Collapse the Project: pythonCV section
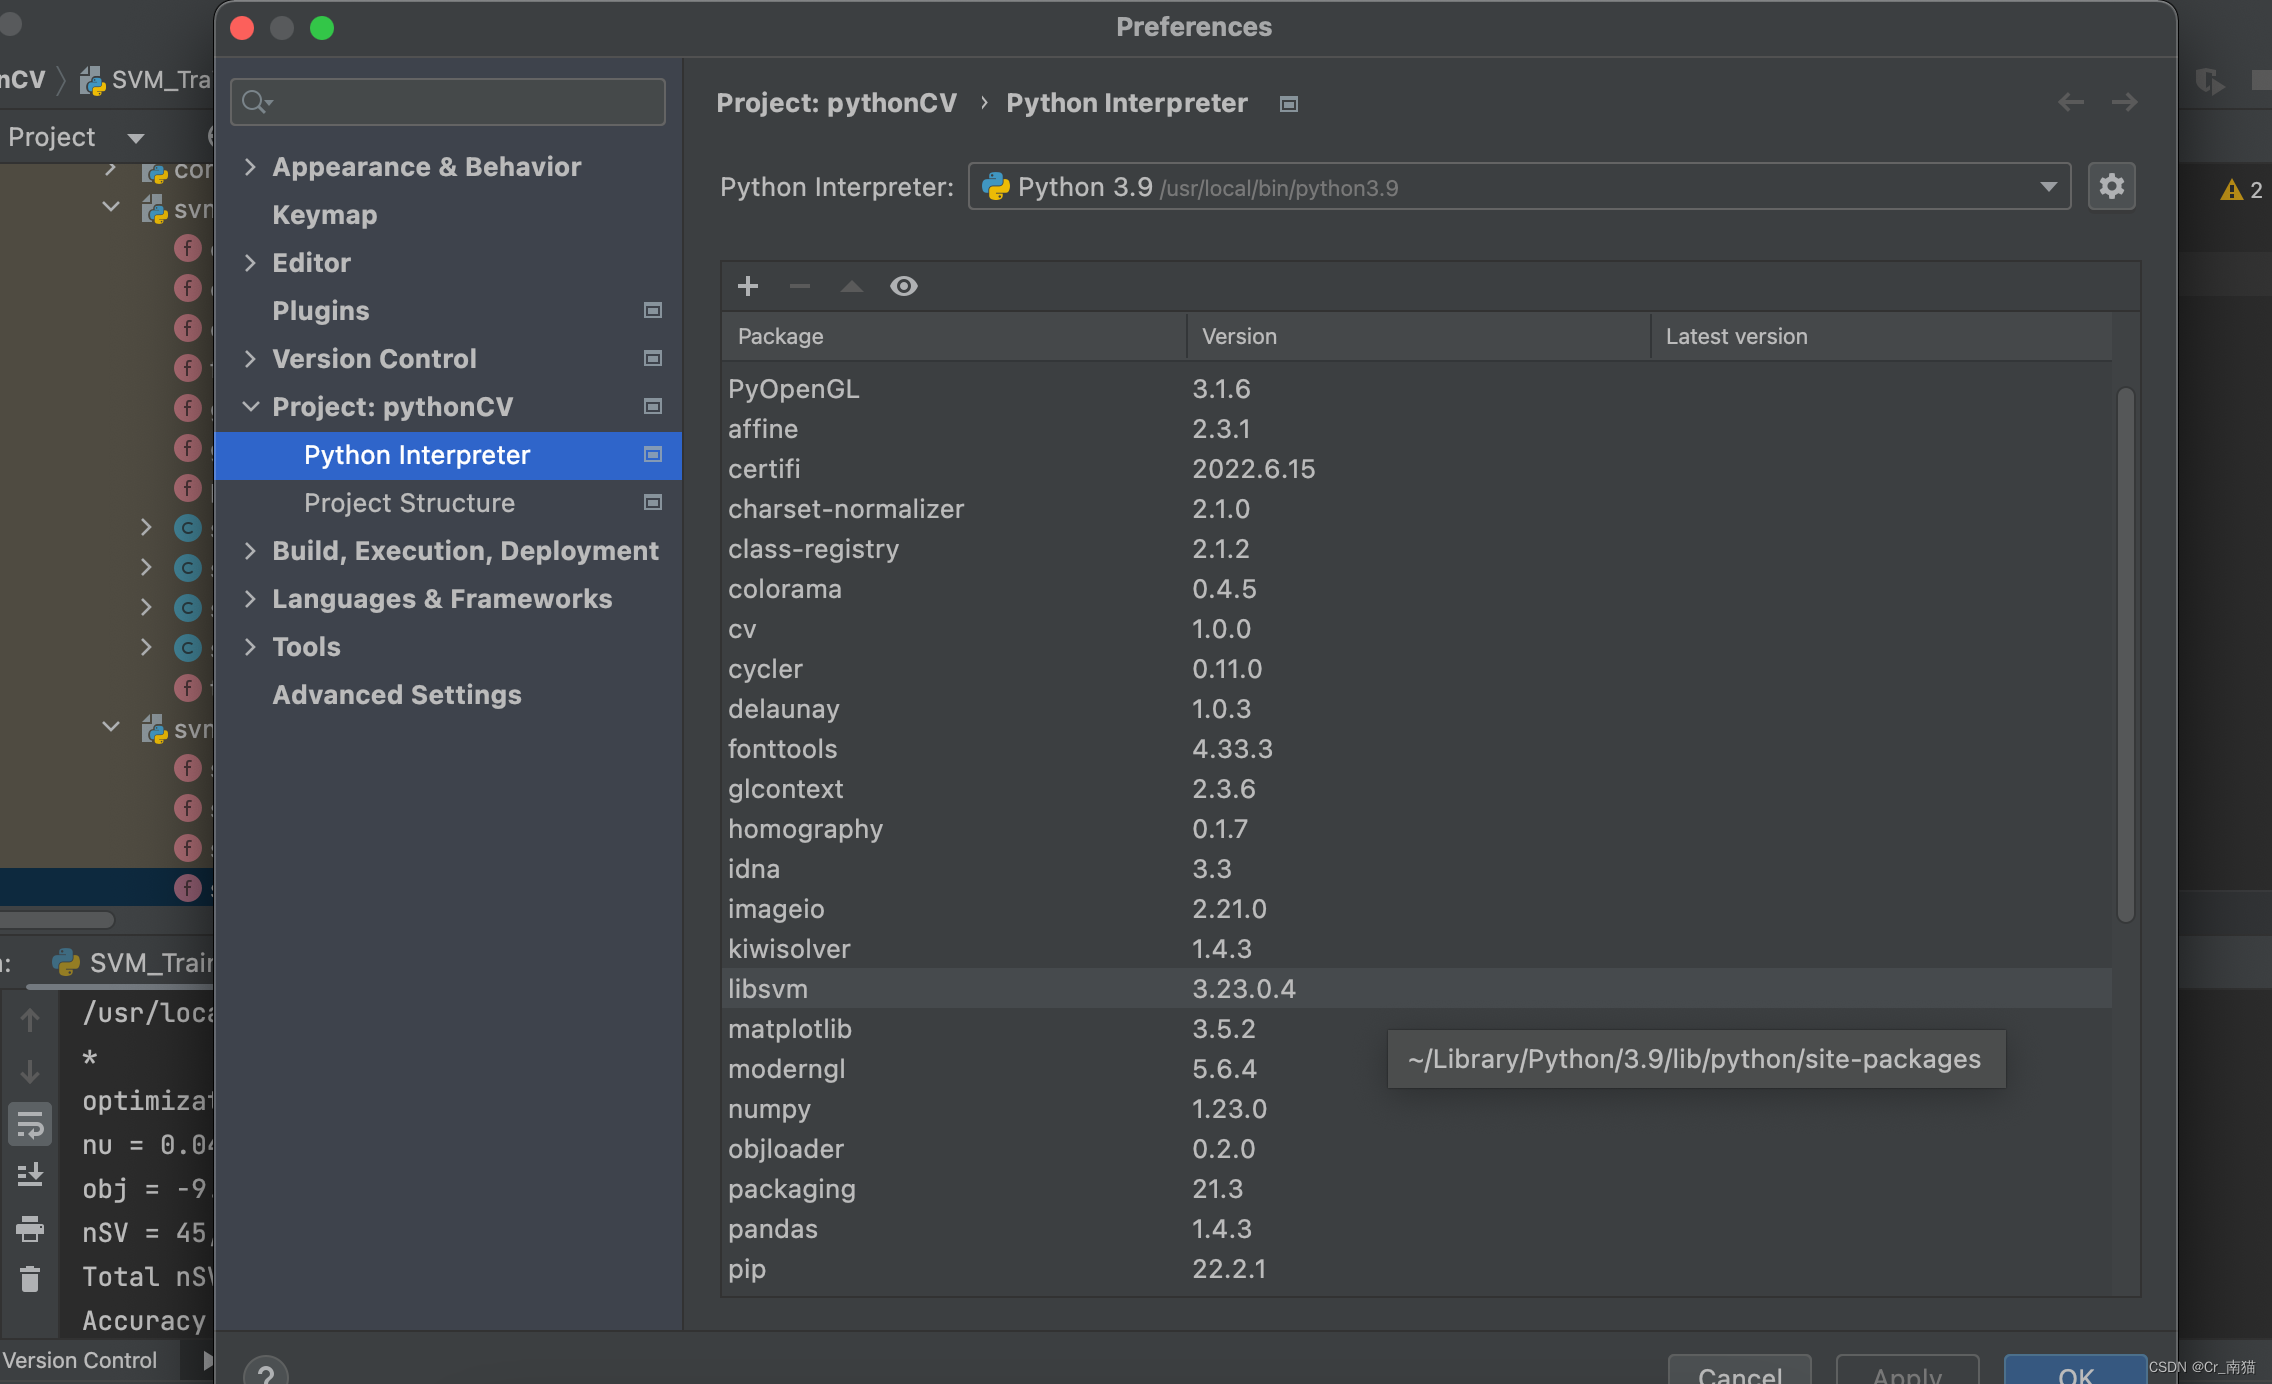This screenshot has width=2272, height=1384. tap(250, 407)
